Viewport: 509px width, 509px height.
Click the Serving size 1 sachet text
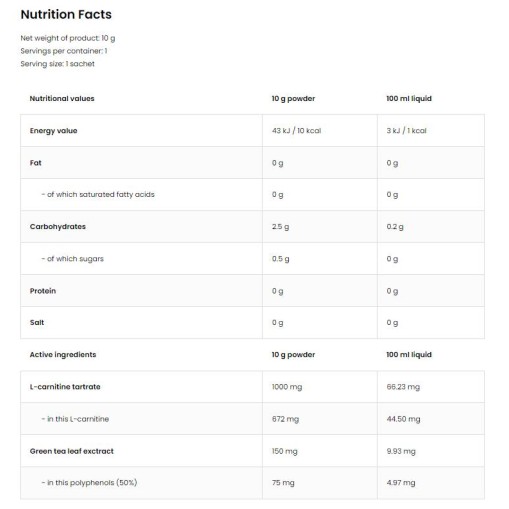tap(57, 64)
